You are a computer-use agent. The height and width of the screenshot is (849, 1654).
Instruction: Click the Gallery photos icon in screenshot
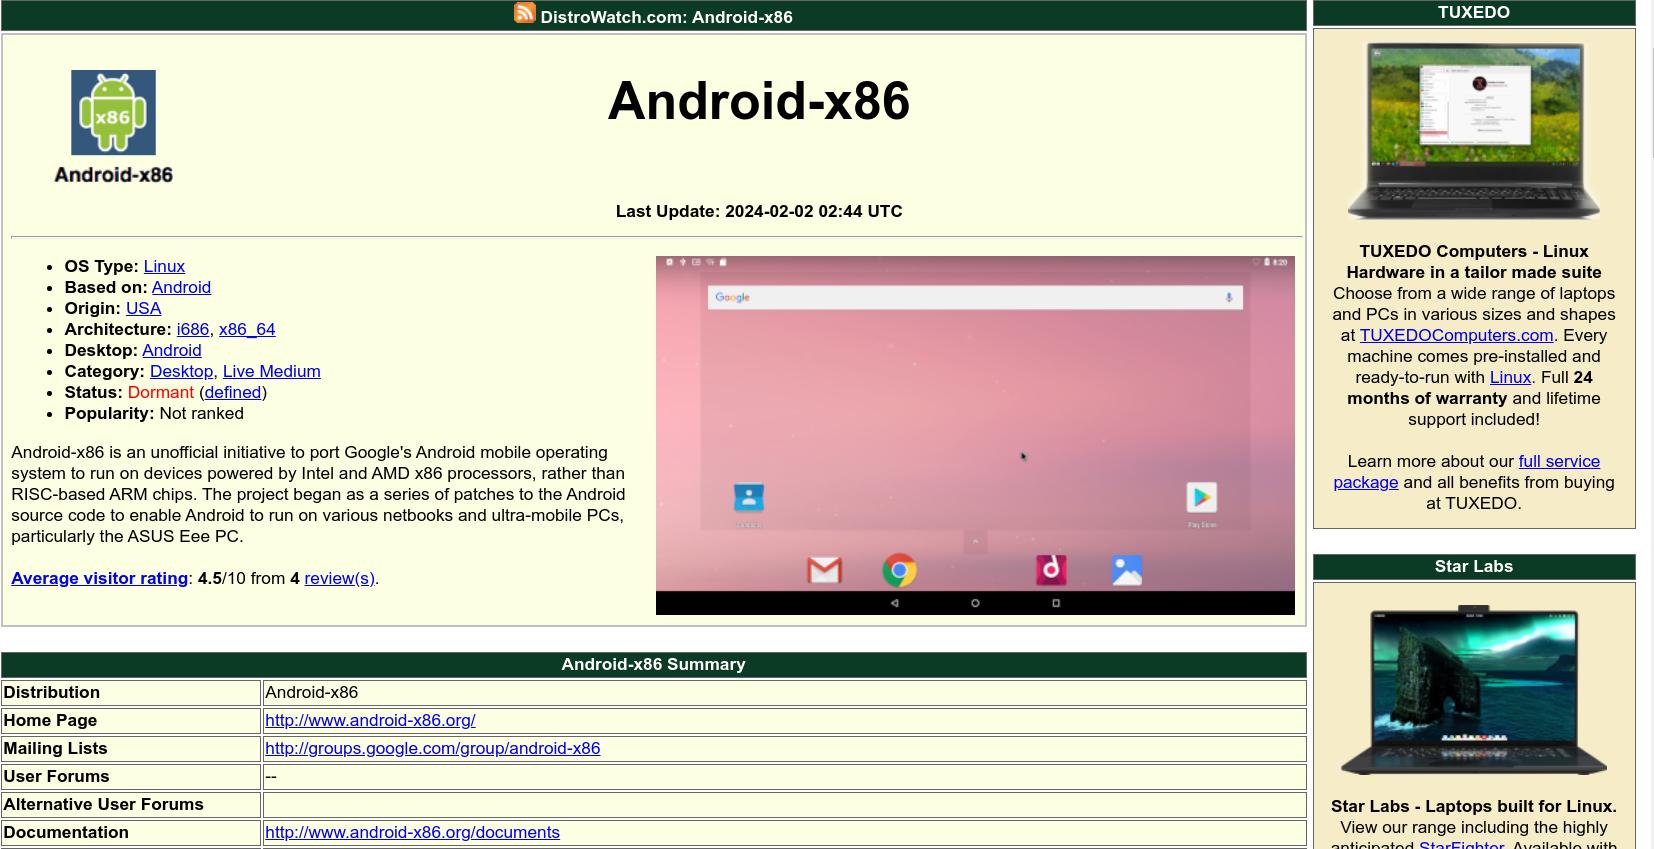1127,570
